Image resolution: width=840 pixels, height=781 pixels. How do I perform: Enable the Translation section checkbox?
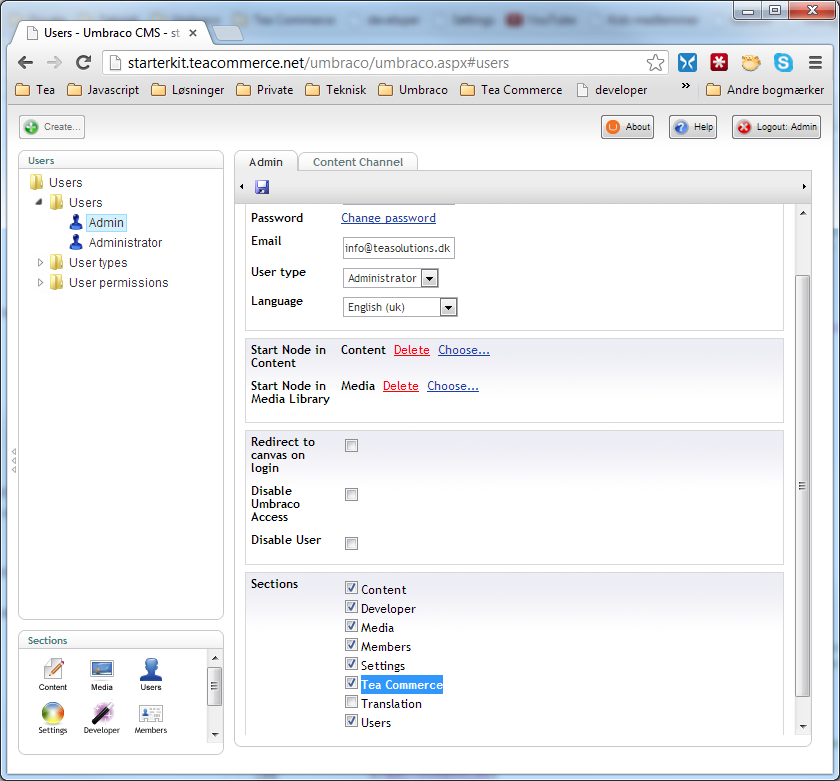351,702
